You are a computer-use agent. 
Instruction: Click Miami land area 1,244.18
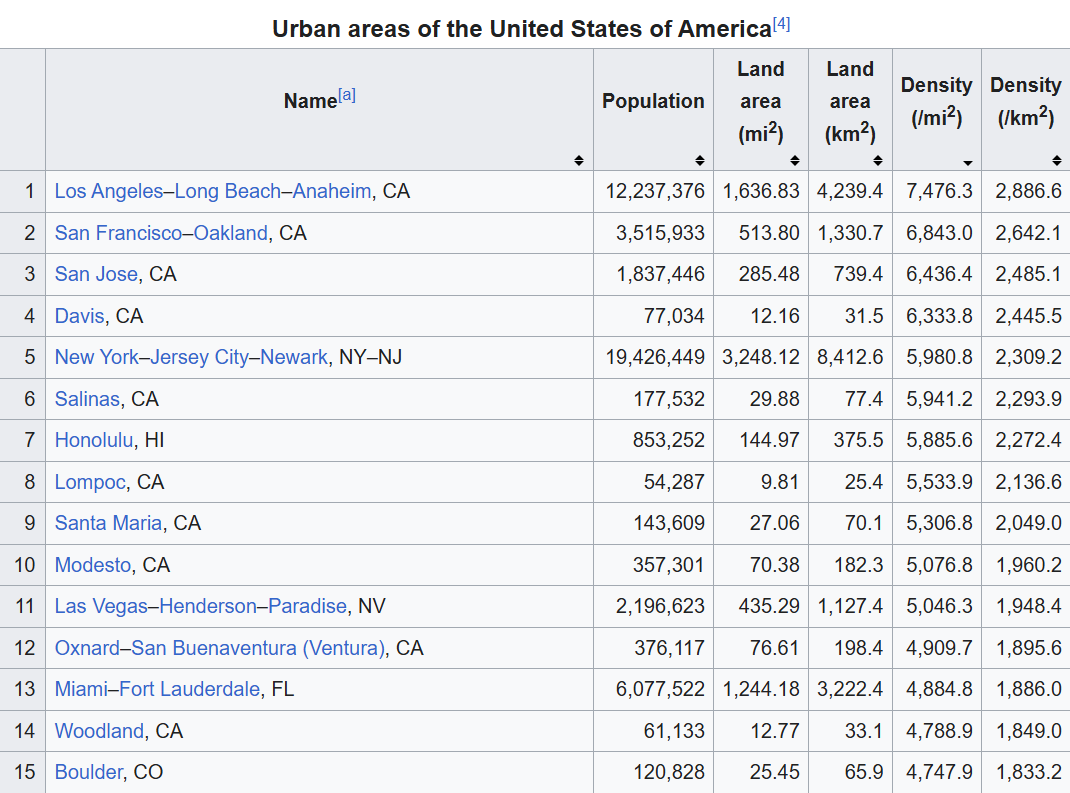click(x=761, y=689)
